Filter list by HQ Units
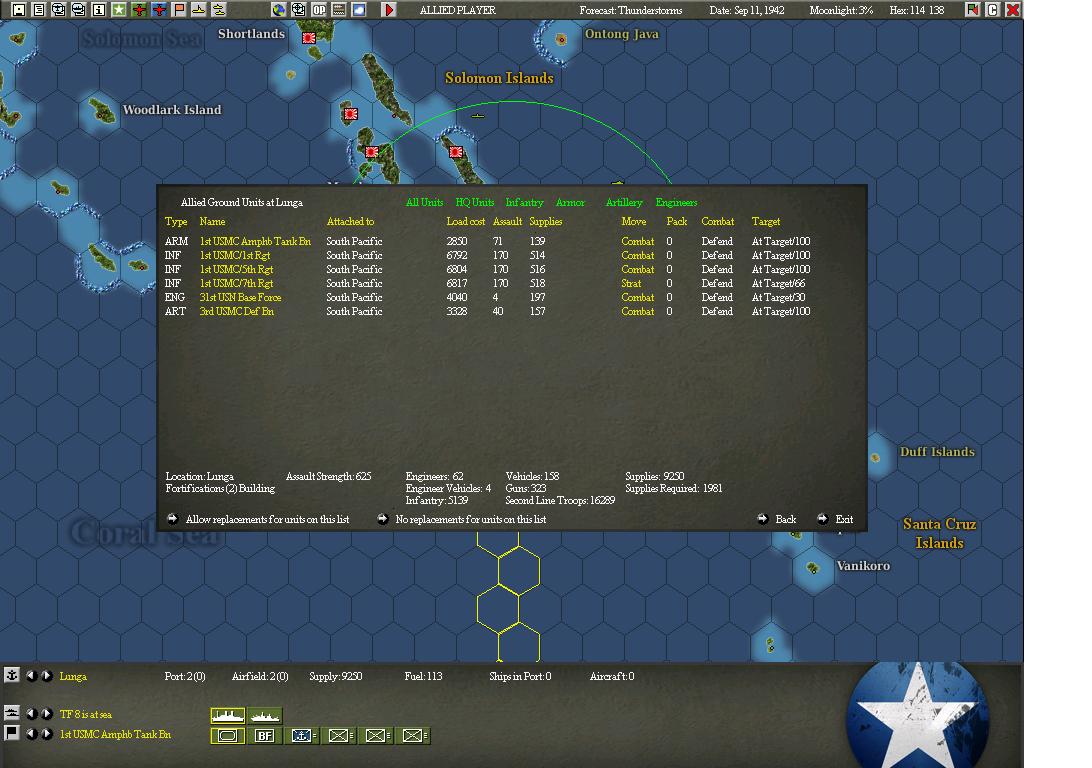The width and height of the screenshot is (1092, 768). pos(474,203)
